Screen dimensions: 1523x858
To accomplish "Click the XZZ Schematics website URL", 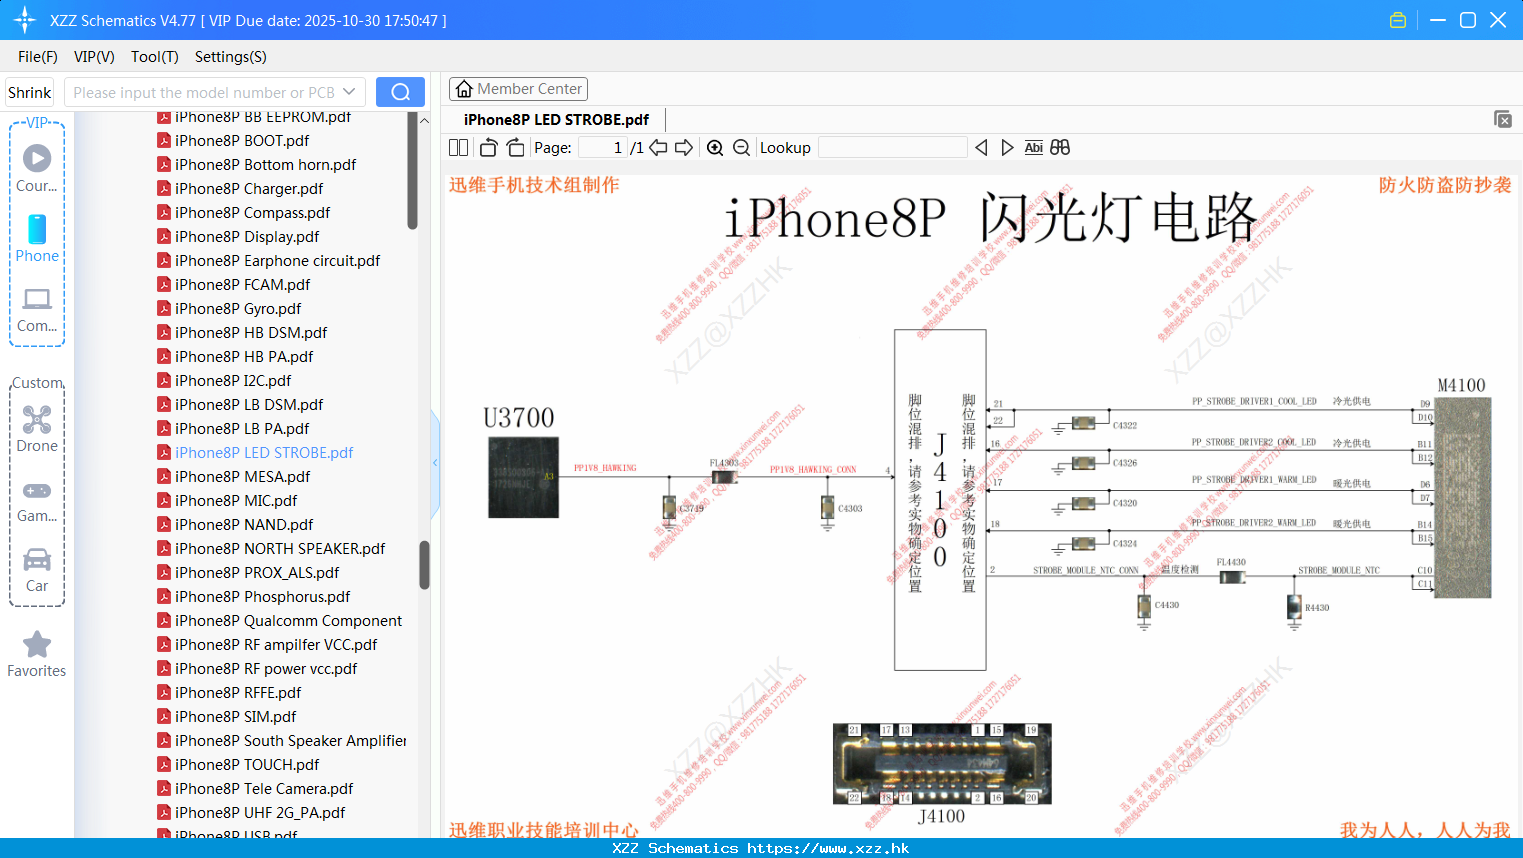I will tap(828, 848).
